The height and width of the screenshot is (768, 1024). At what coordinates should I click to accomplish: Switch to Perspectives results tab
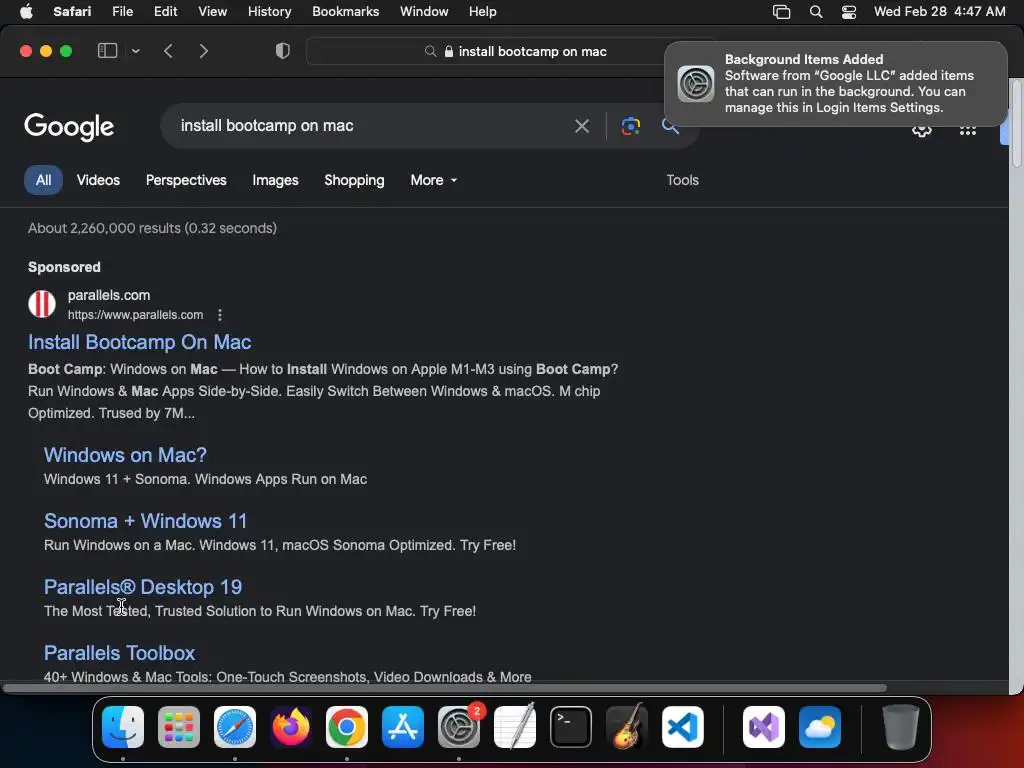click(x=186, y=180)
